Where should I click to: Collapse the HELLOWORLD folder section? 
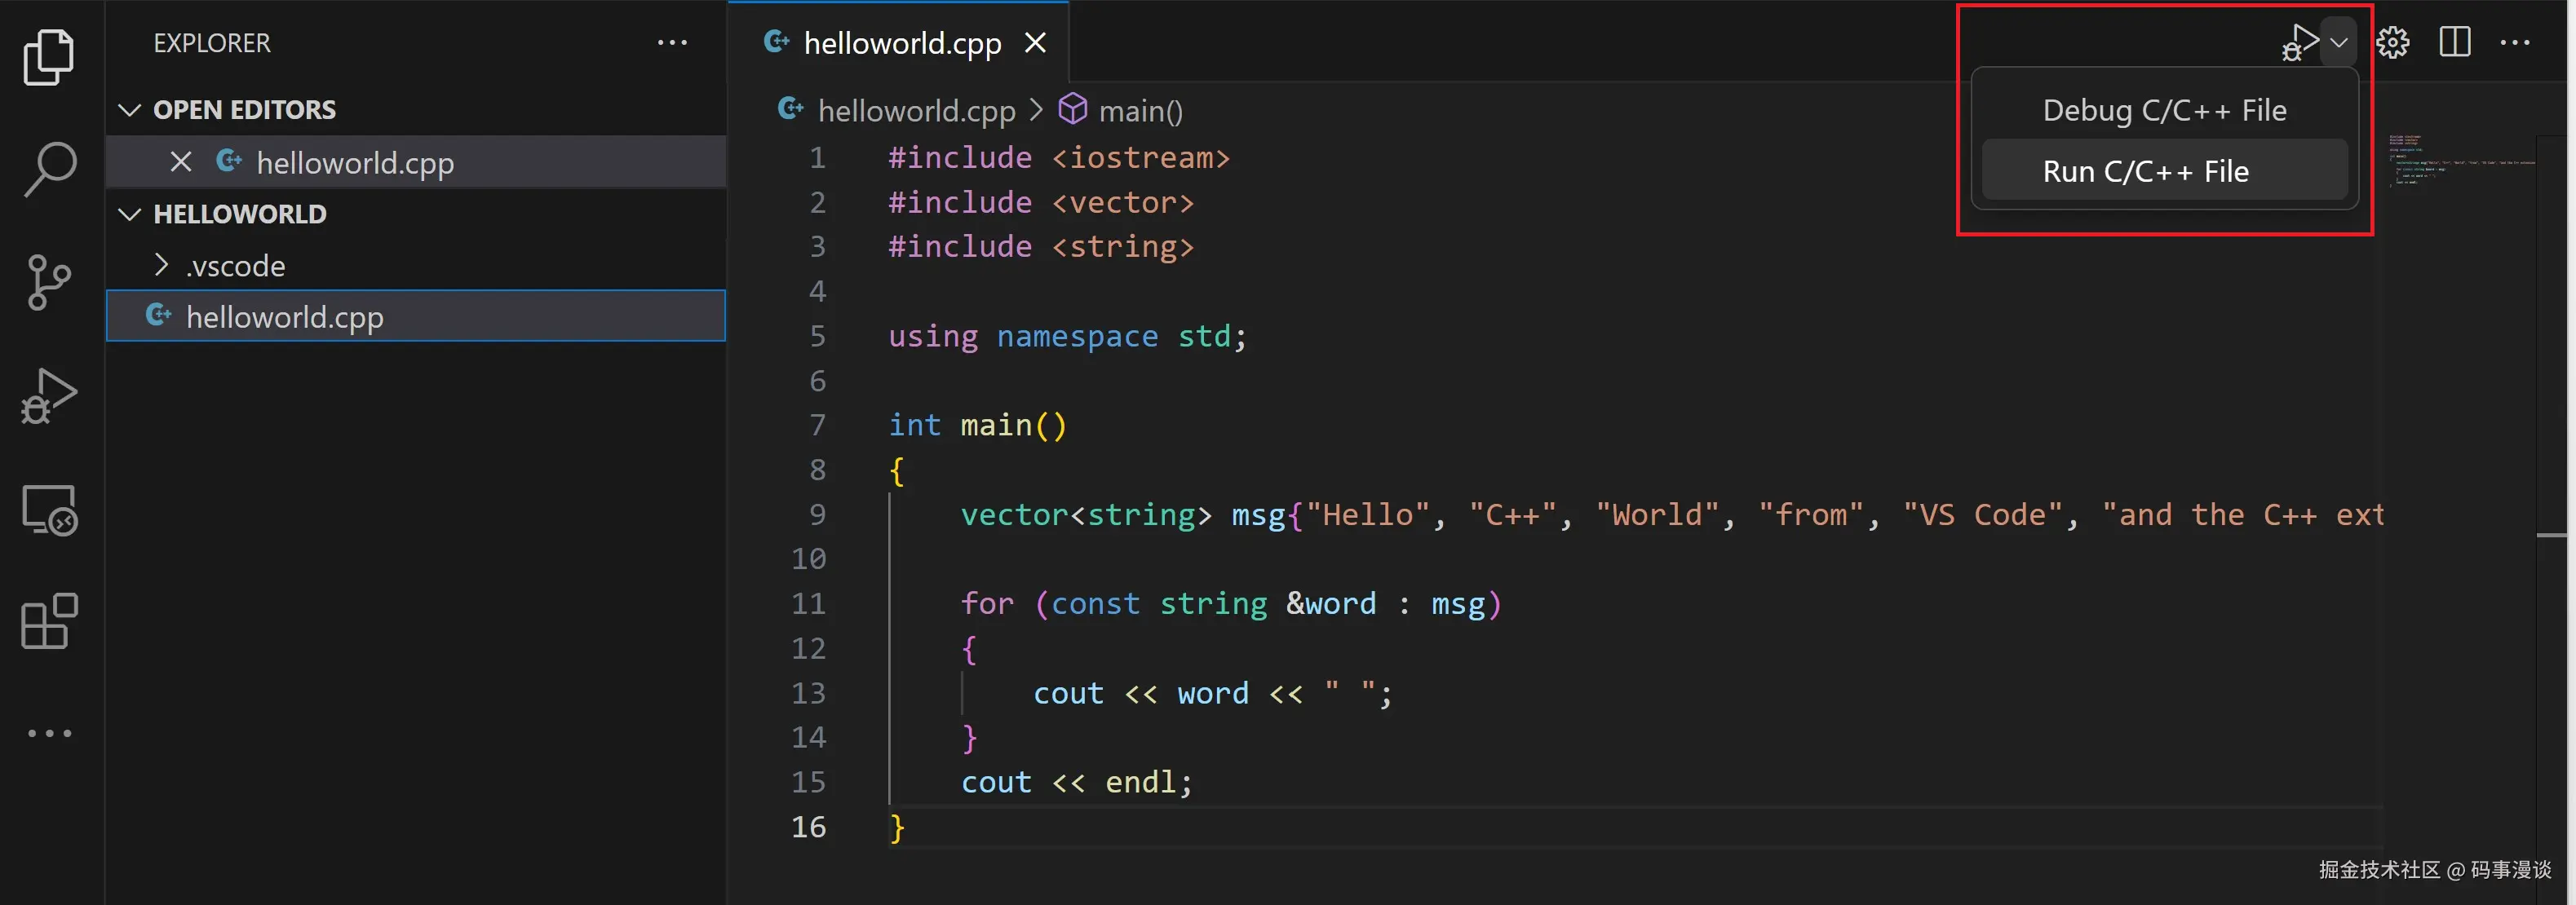click(129, 213)
